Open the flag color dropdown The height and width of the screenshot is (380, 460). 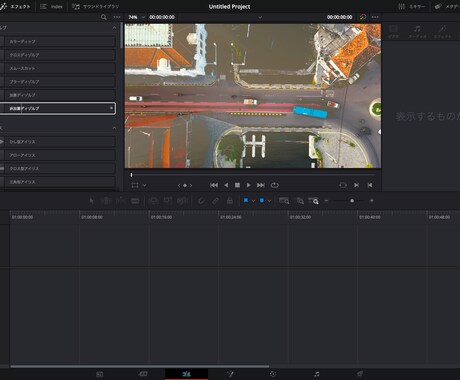(x=253, y=201)
